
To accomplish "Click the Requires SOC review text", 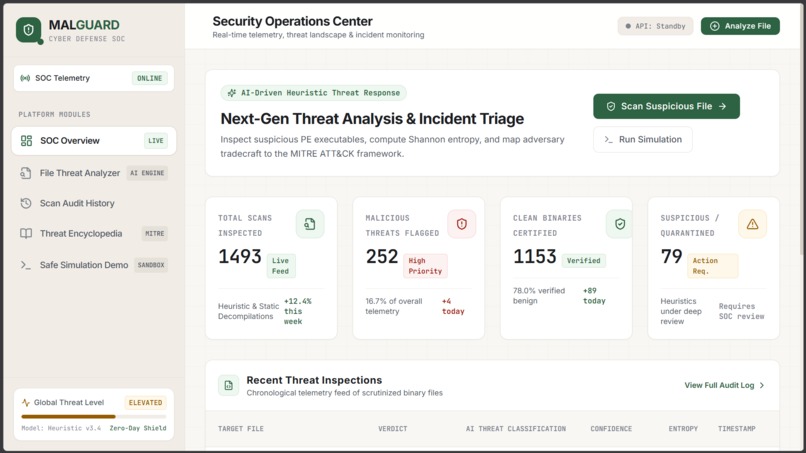I will [x=741, y=311].
